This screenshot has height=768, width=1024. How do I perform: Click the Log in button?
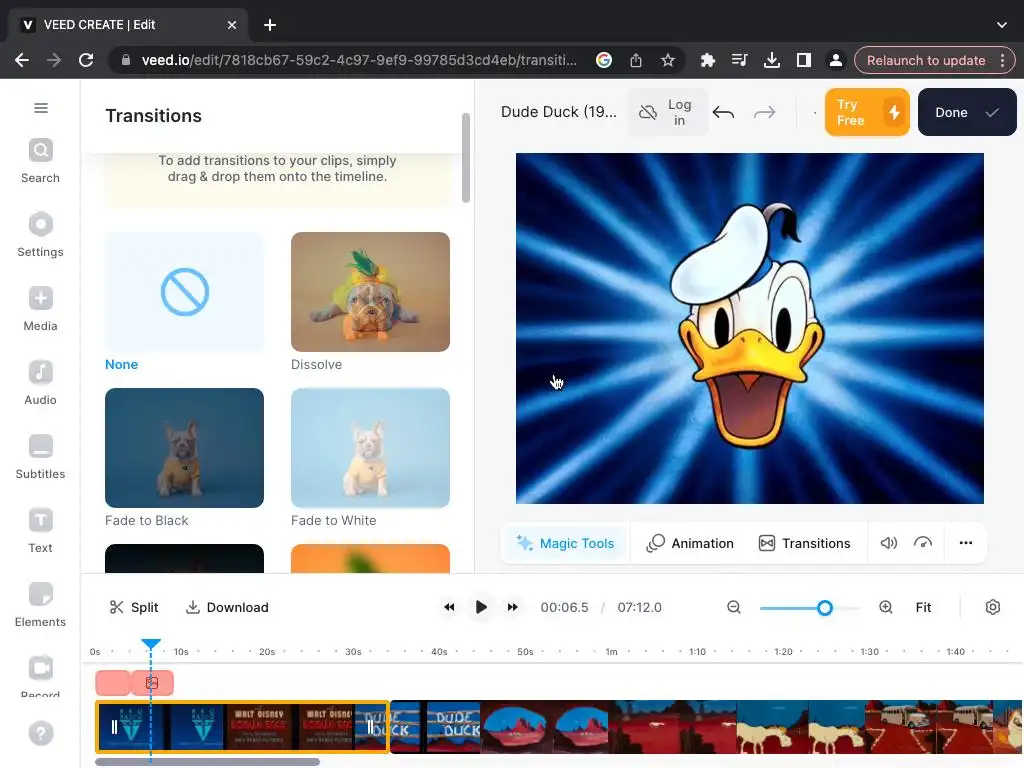[668, 112]
